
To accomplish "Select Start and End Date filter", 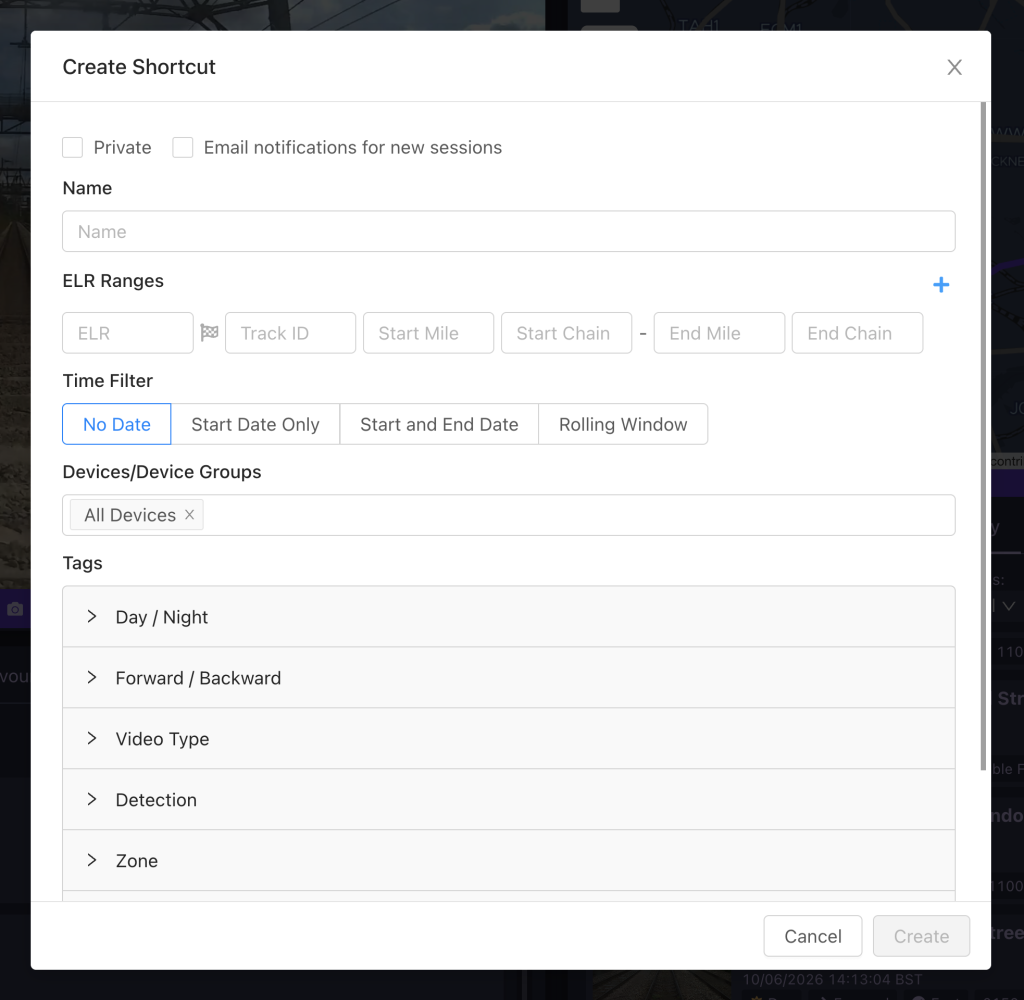I will 440,425.
